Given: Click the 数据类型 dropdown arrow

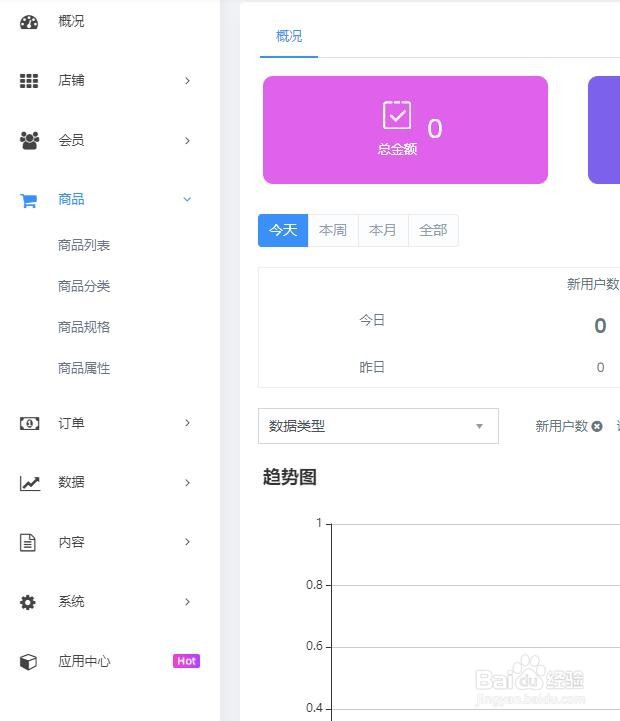Looking at the screenshot, I should click(x=479, y=426).
